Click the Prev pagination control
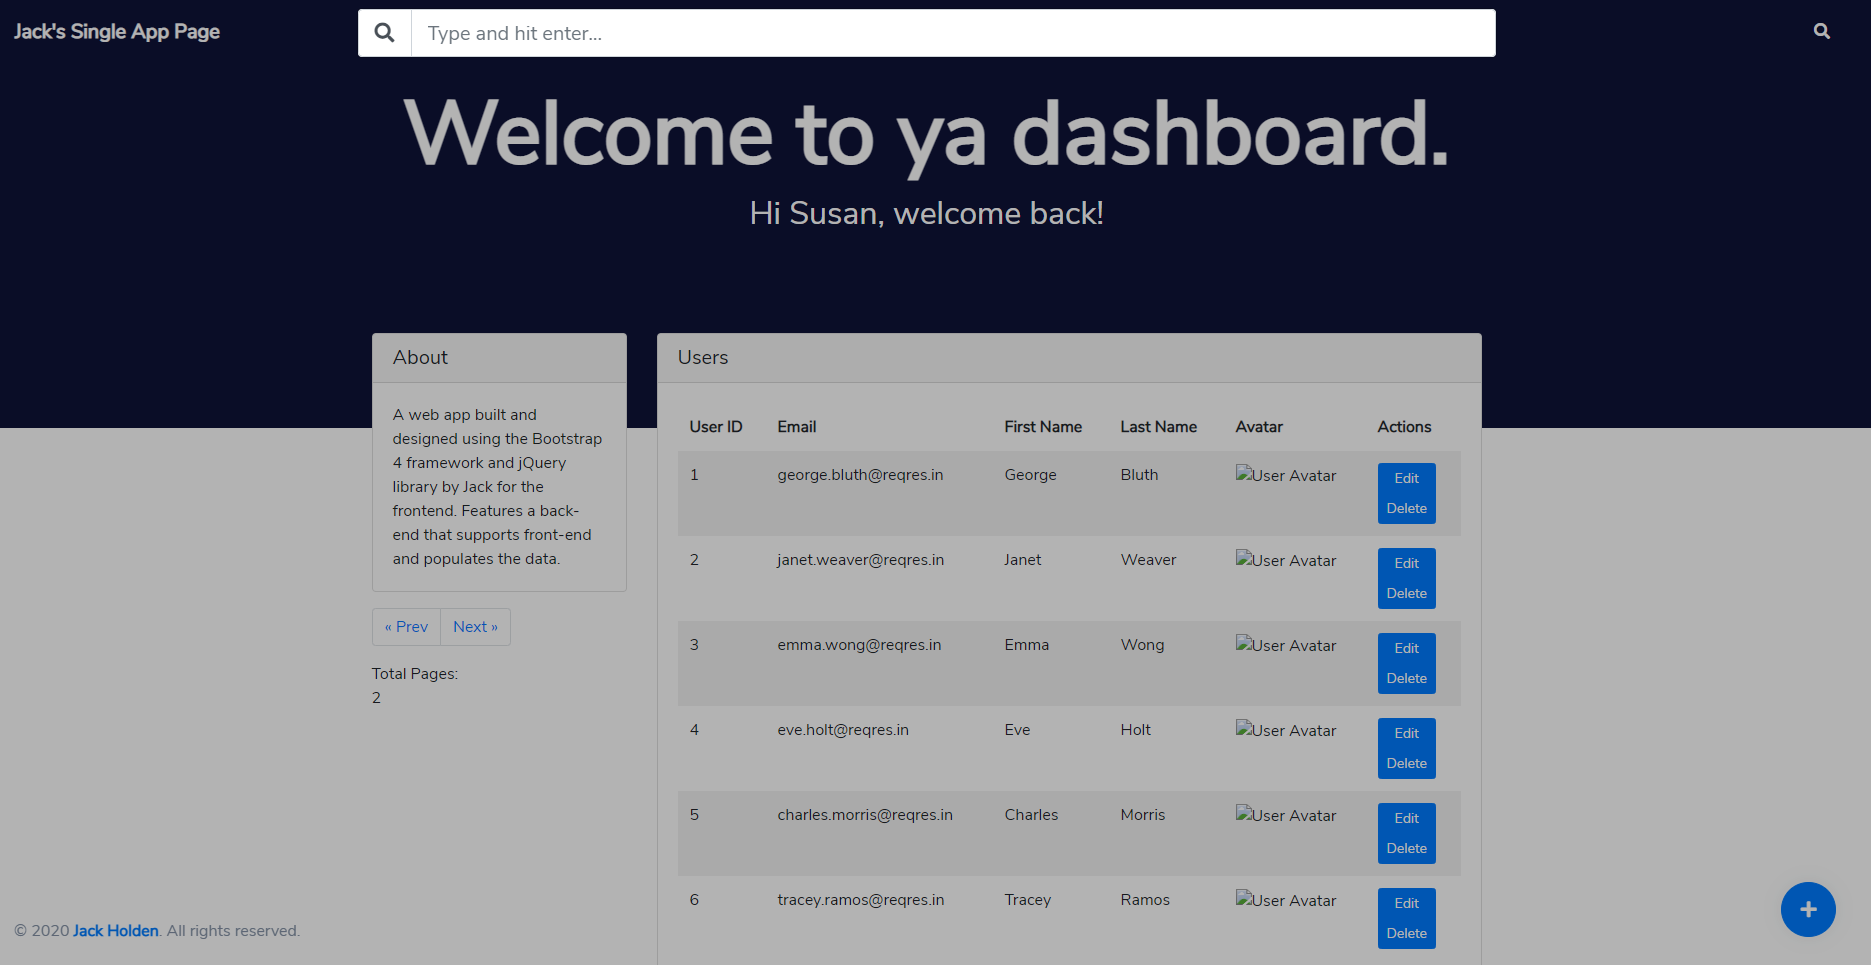 point(405,626)
